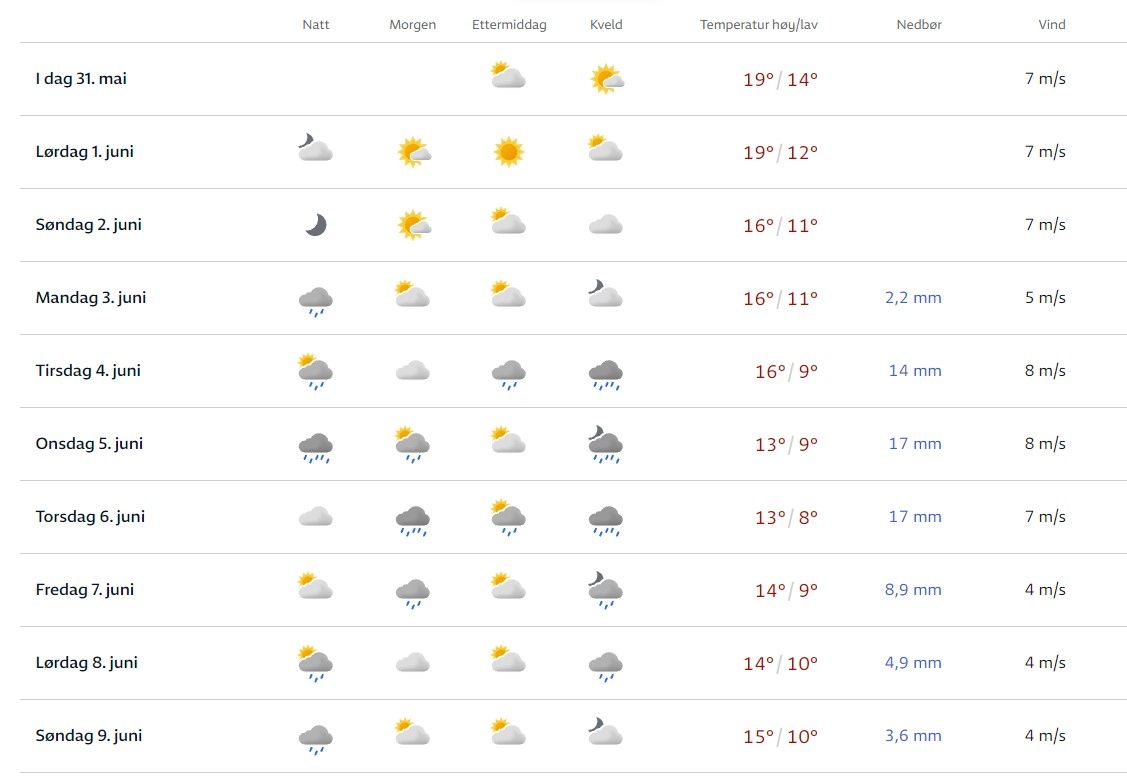Image resolution: width=1127 pixels, height=780 pixels.
Task: Click the 19°/12° temperature for Lørdag 1. juni
Action: click(x=780, y=152)
